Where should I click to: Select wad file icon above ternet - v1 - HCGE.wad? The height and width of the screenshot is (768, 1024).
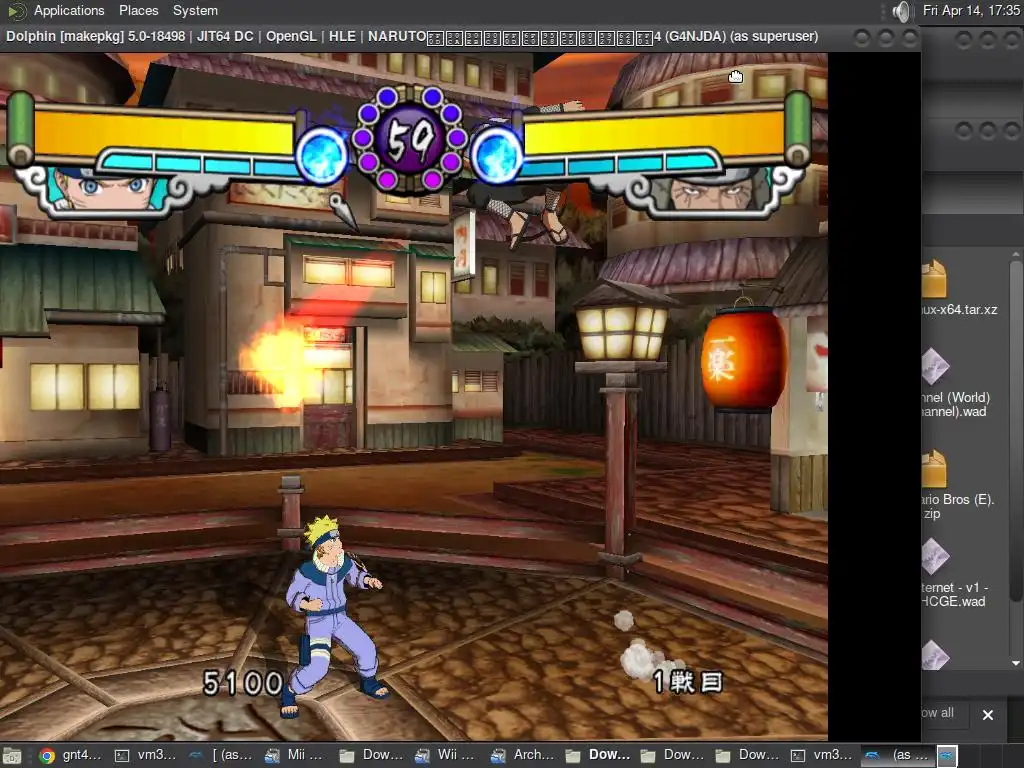(935, 557)
